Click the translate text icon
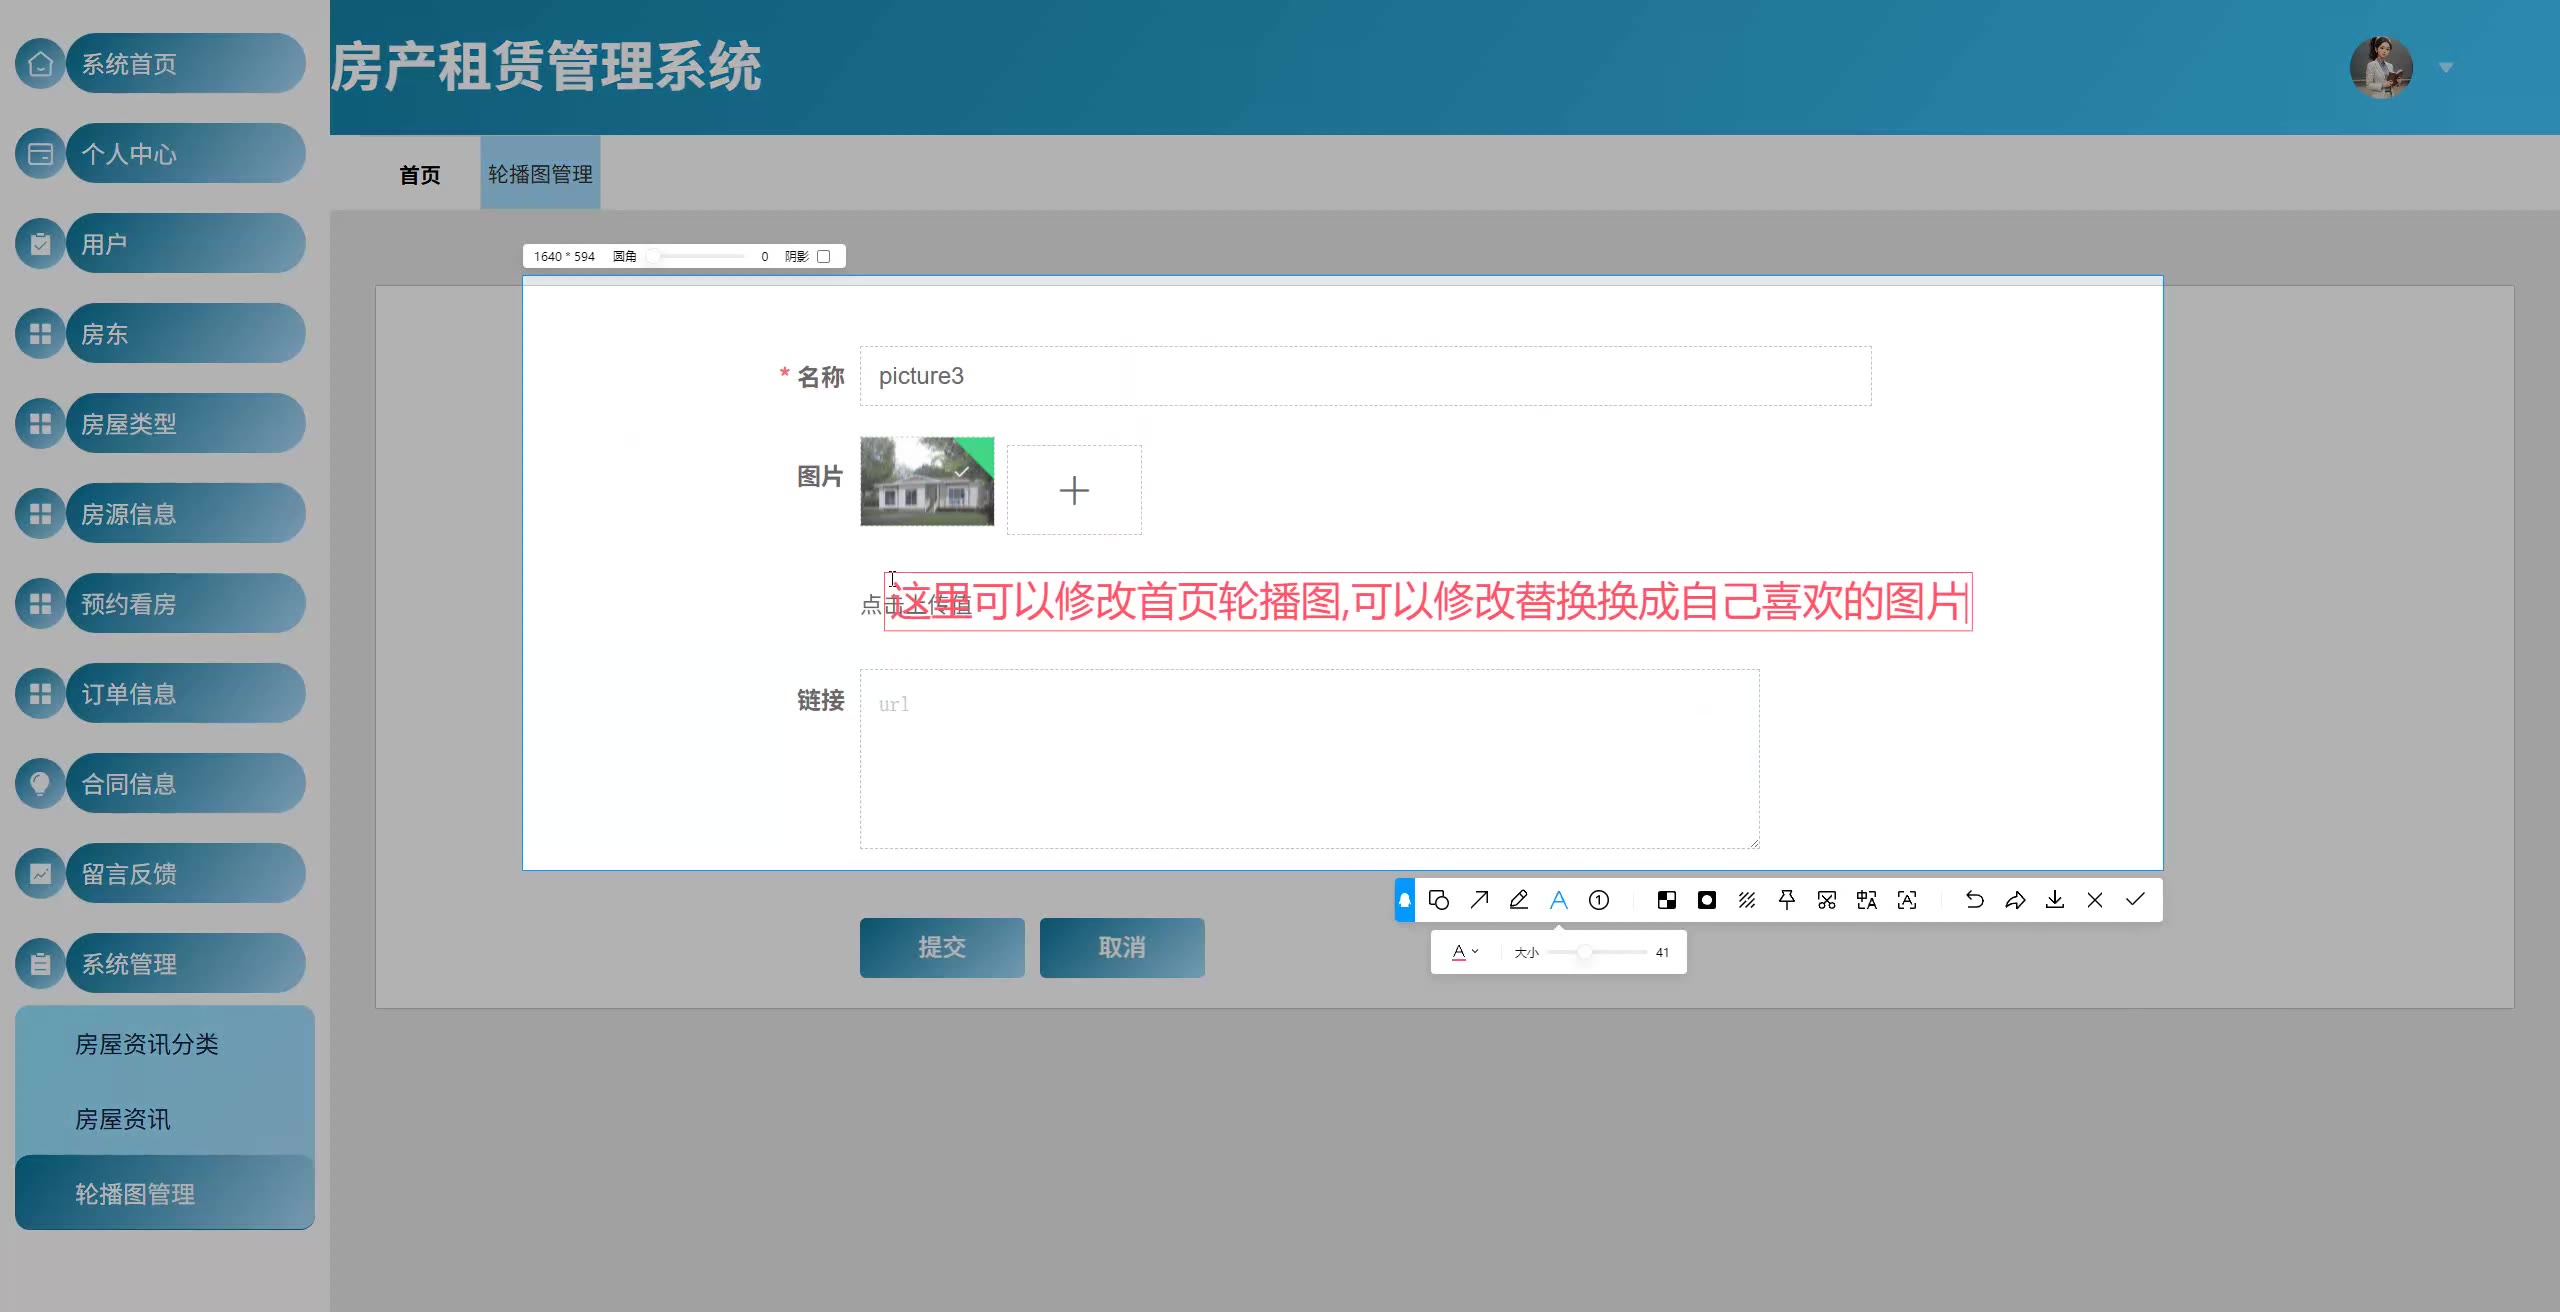2560x1312 pixels. tap(1867, 900)
